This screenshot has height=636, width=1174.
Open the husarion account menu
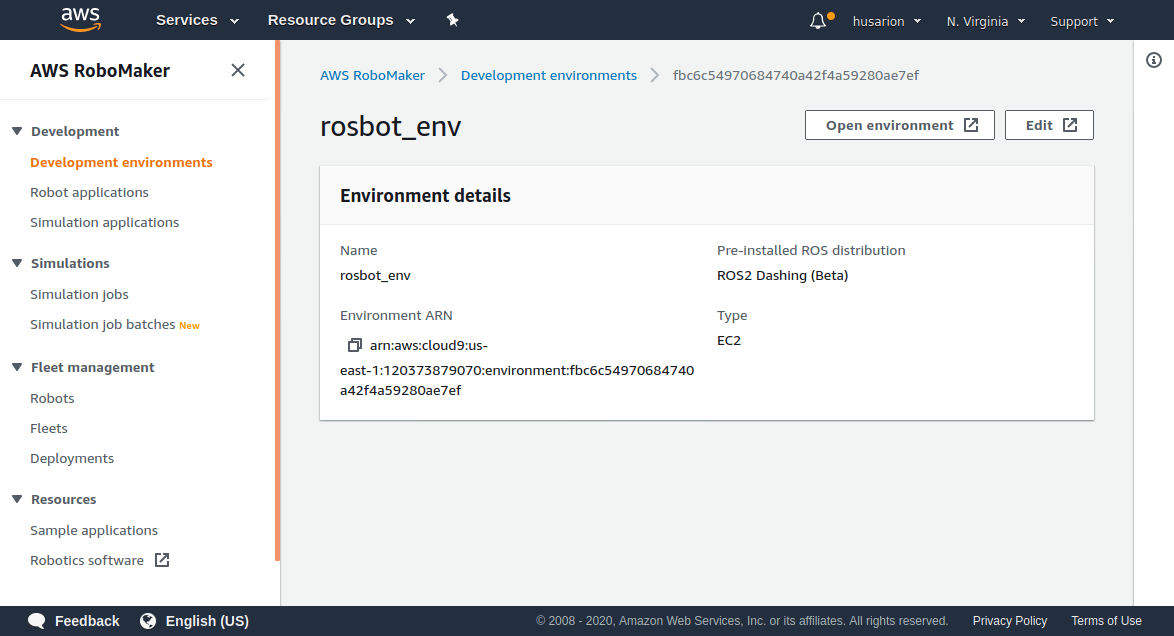point(887,21)
